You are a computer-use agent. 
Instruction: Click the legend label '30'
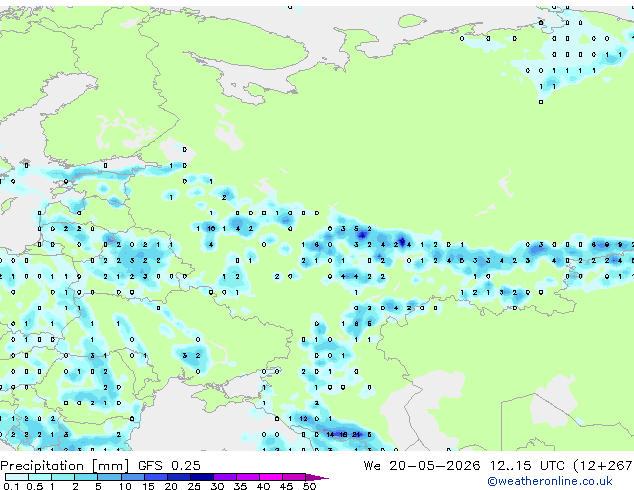217,486
